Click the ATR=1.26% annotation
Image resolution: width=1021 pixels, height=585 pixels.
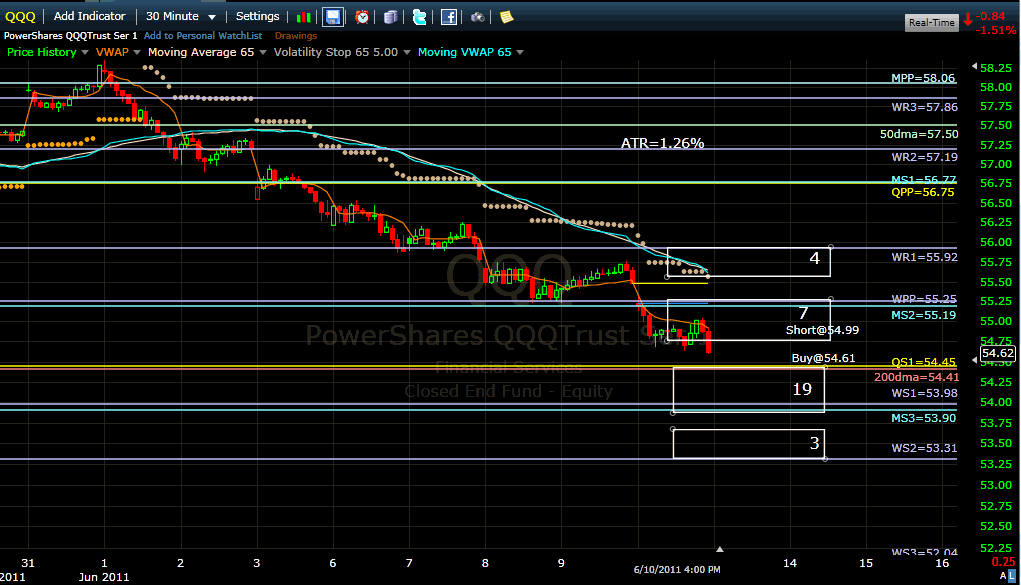(x=662, y=143)
